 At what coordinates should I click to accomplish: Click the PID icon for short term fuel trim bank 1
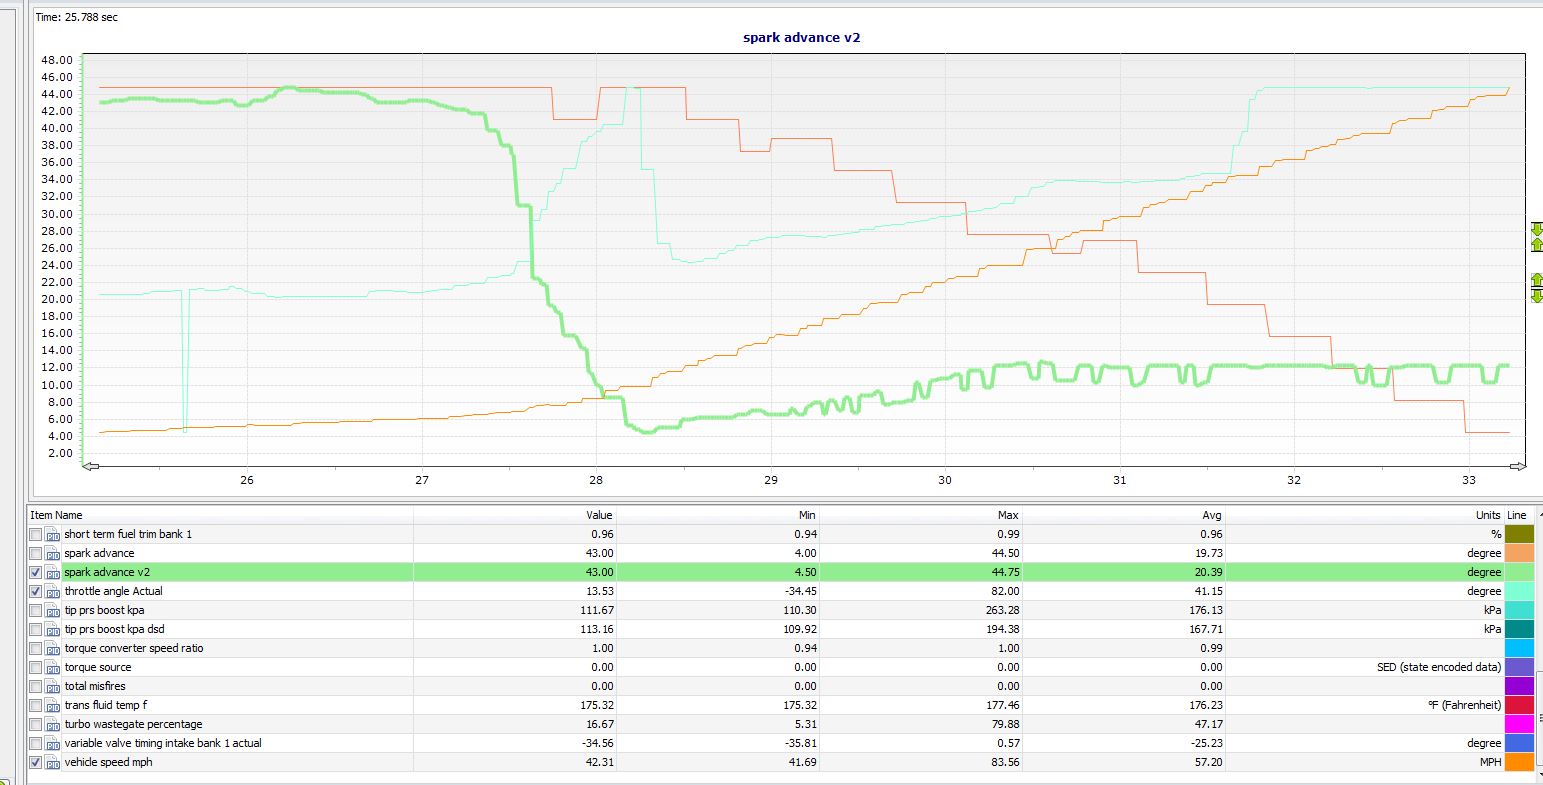click(x=53, y=534)
